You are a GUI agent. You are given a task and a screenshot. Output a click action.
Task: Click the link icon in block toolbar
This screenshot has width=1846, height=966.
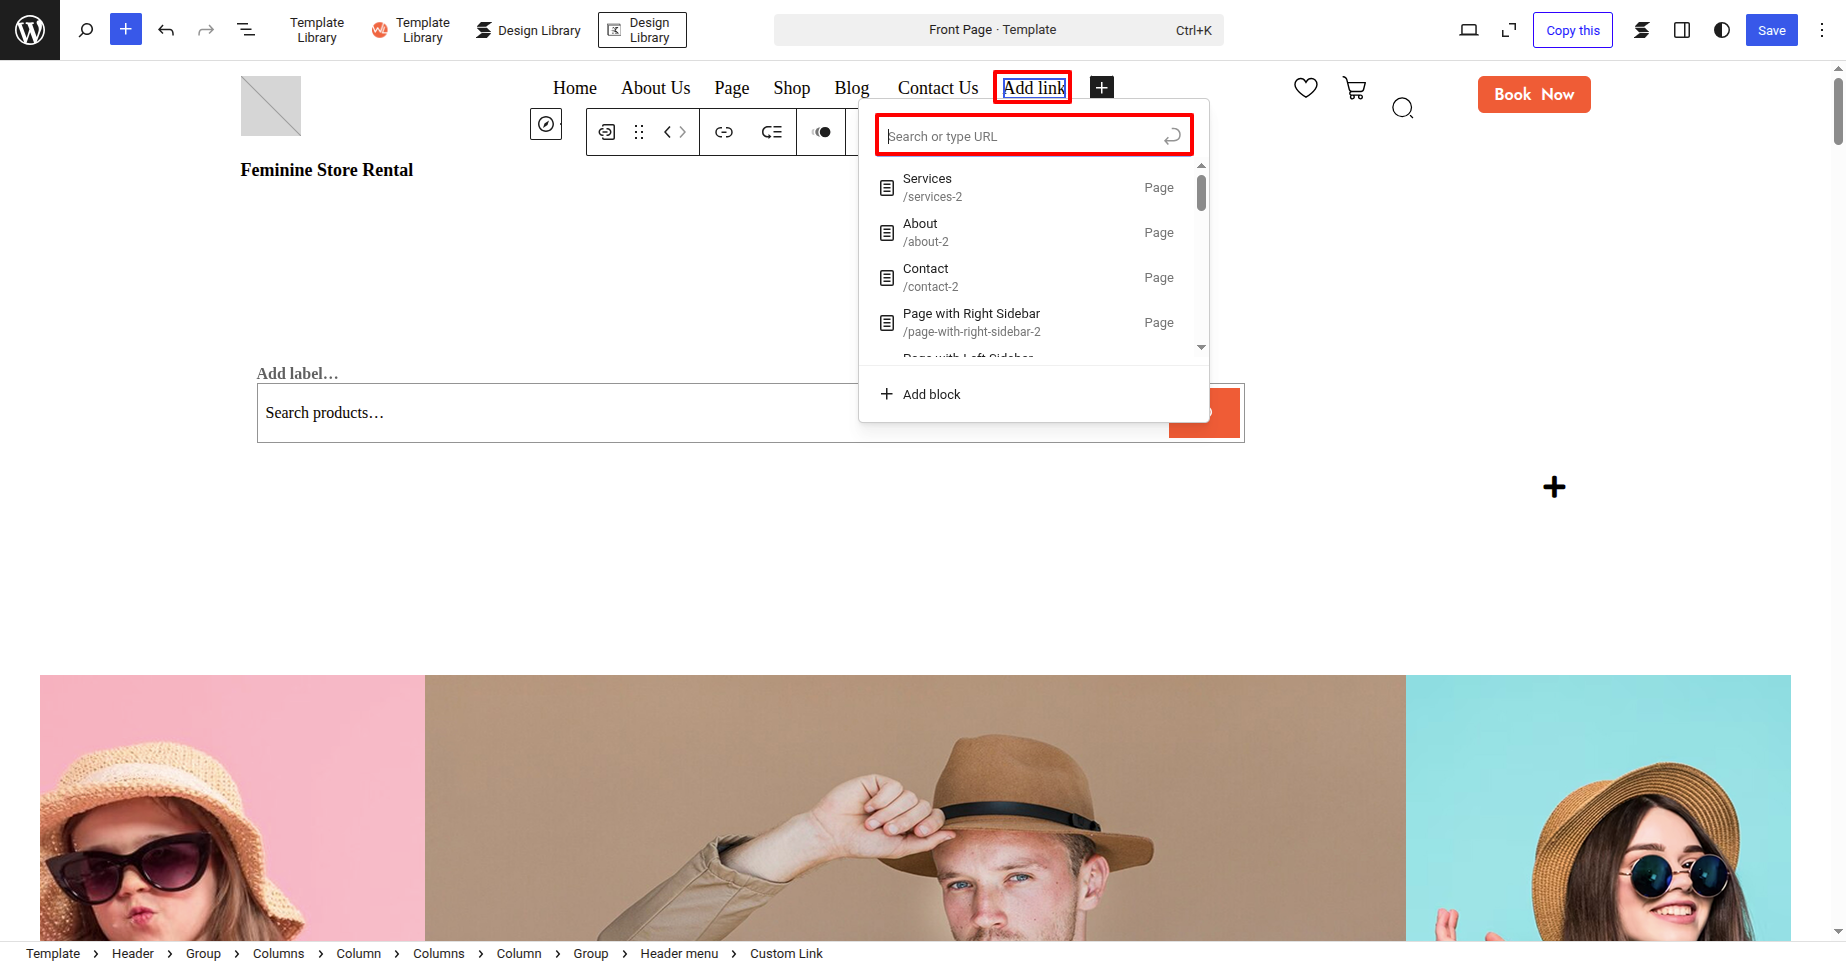click(x=724, y=132)
